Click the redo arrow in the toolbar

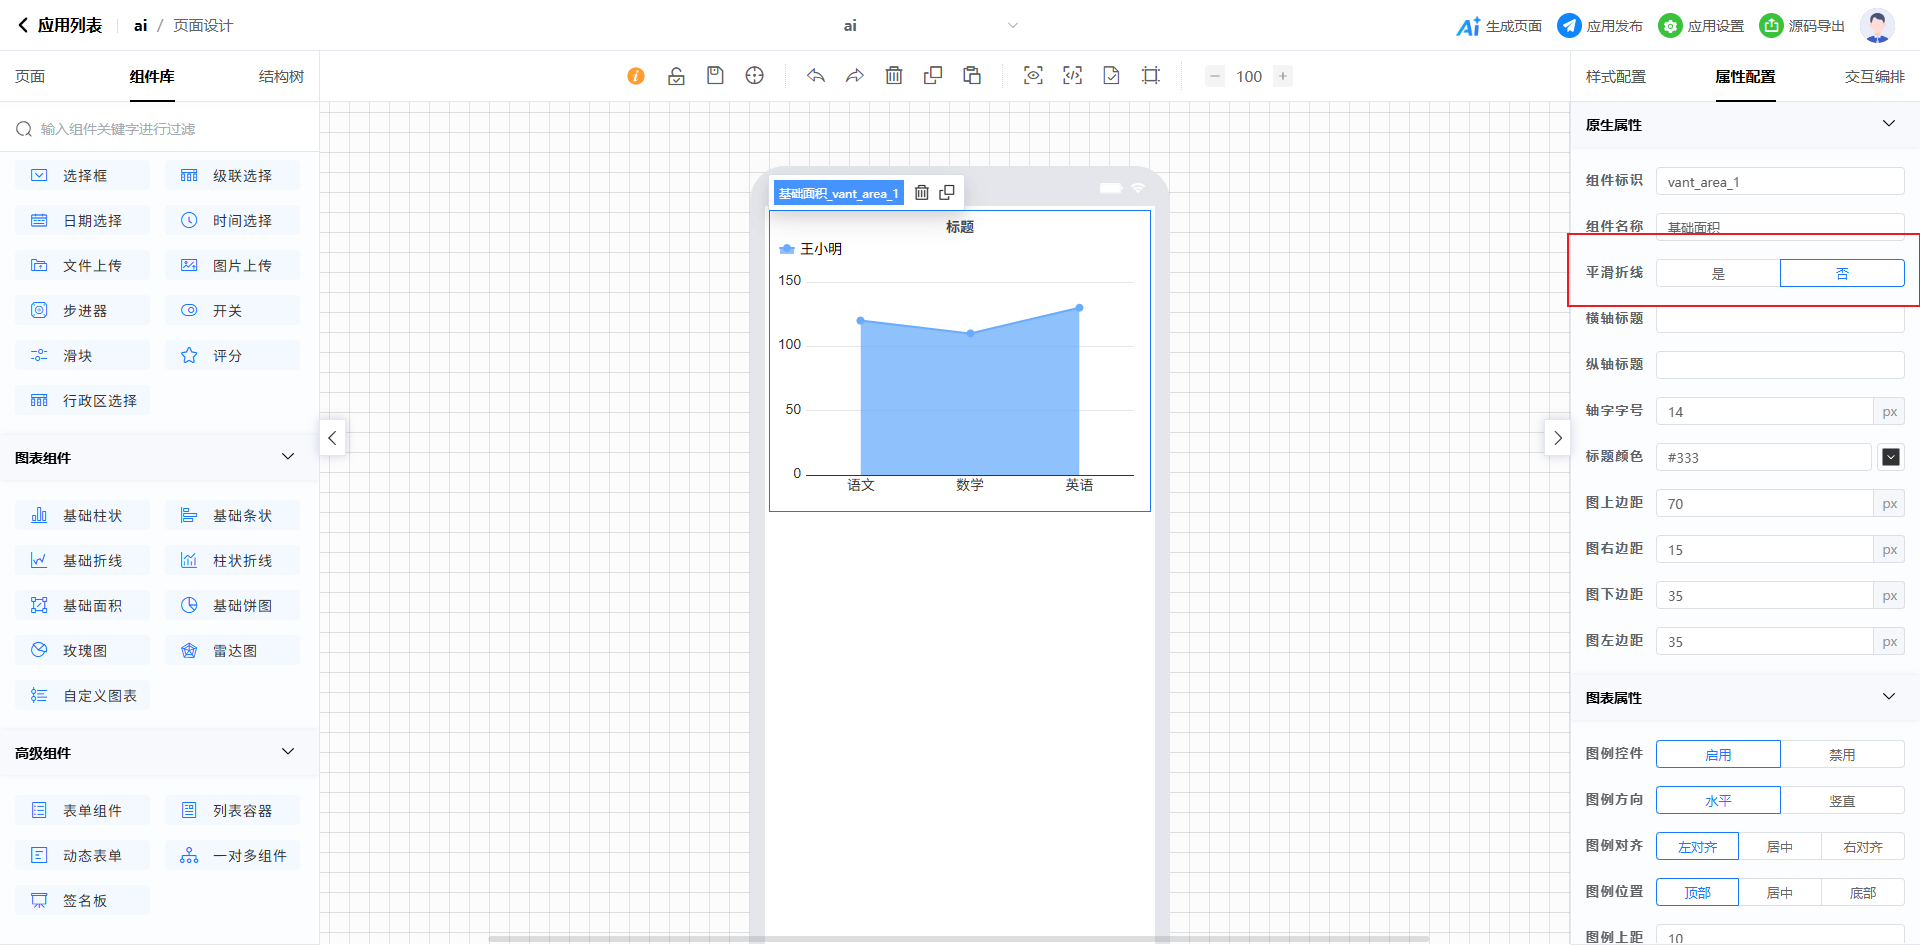854,76
